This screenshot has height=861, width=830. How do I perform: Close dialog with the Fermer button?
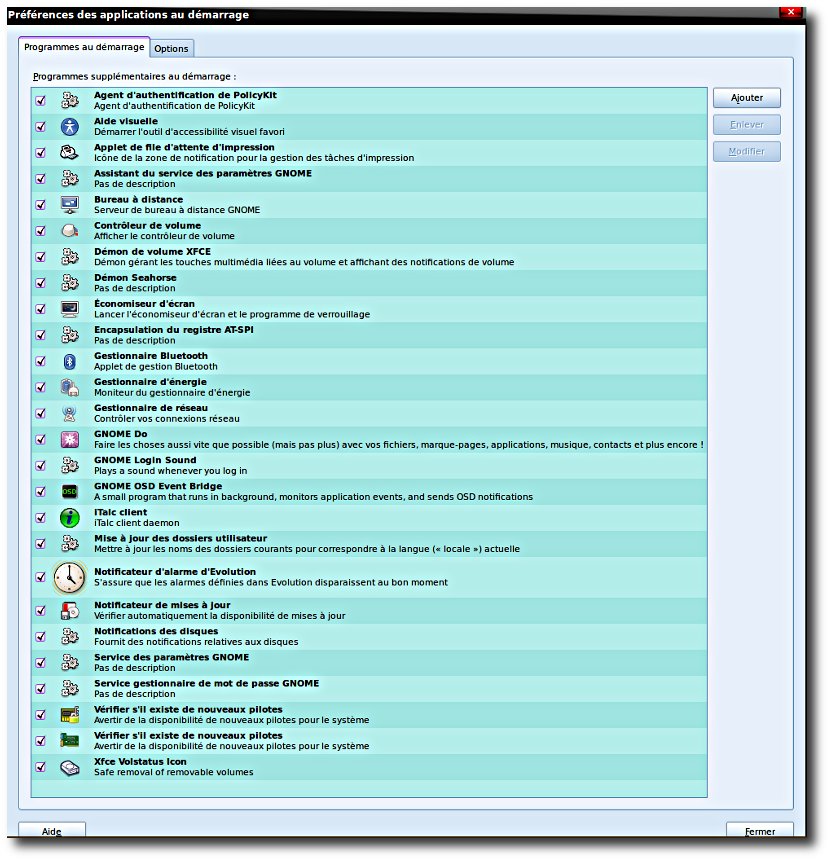[x=760, y=831]
